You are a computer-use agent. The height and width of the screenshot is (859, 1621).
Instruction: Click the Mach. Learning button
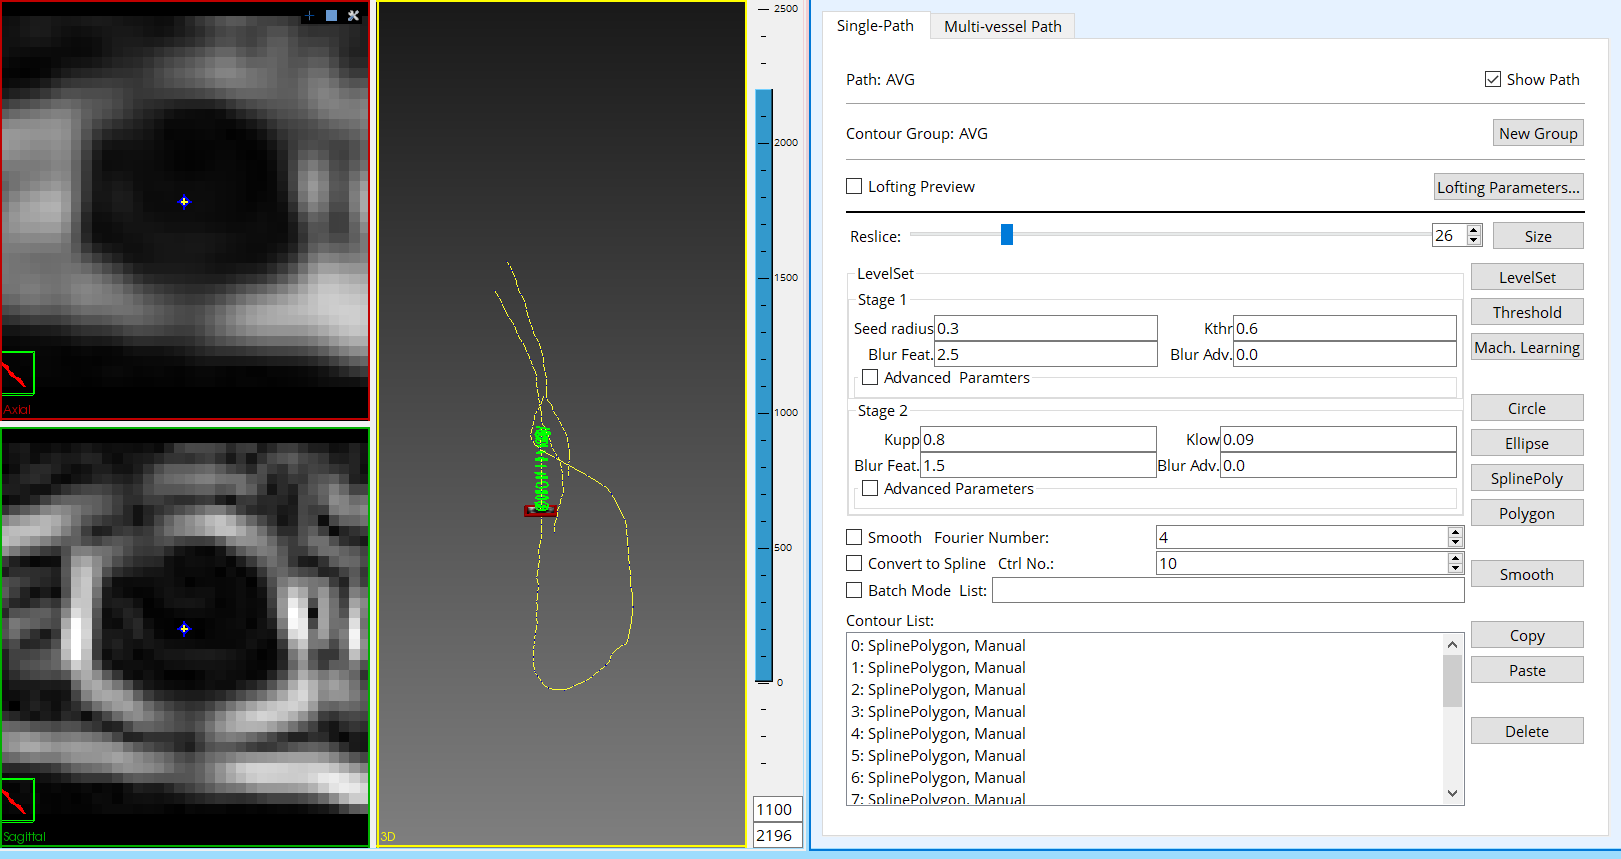click(x=1527, y=347)
